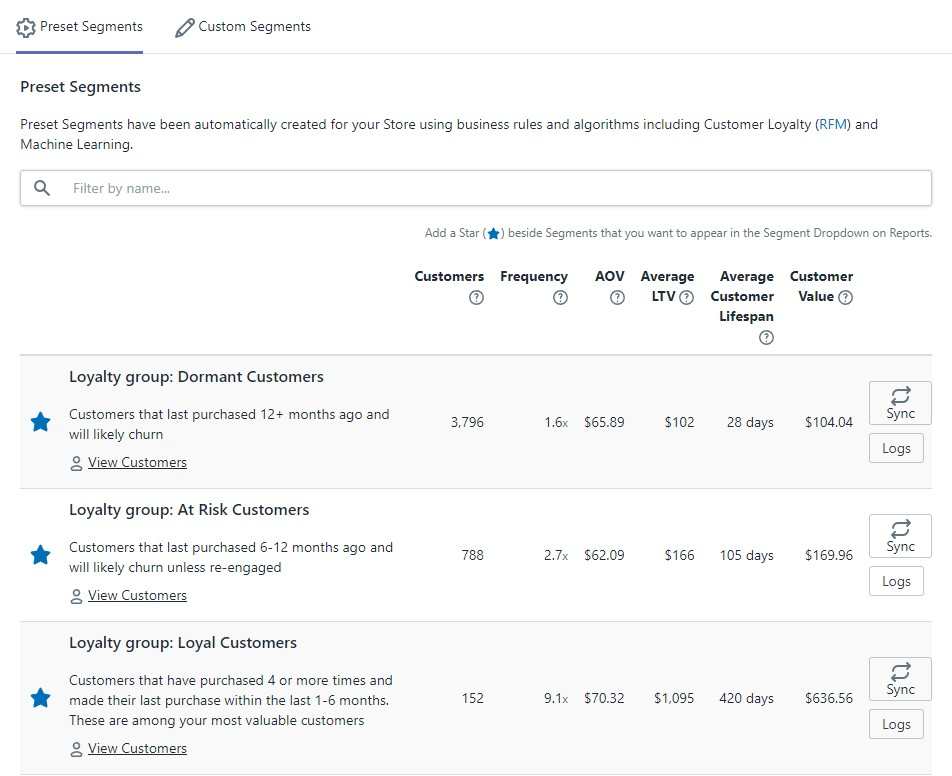Click the $70.32 AOV value
This screenshot has width=952, height=776.
[604, 699]
